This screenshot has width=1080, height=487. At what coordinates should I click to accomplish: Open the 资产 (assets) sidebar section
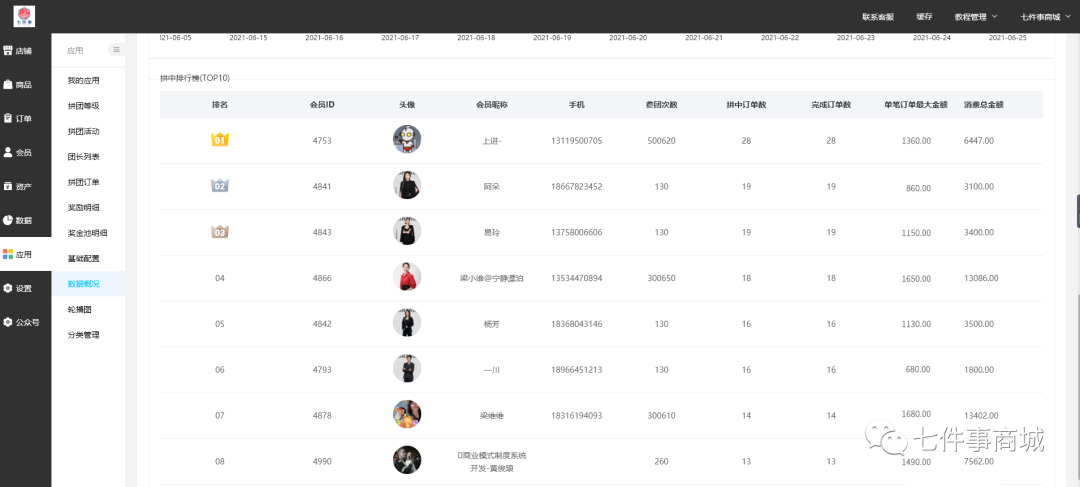click(x=18, y=186)
